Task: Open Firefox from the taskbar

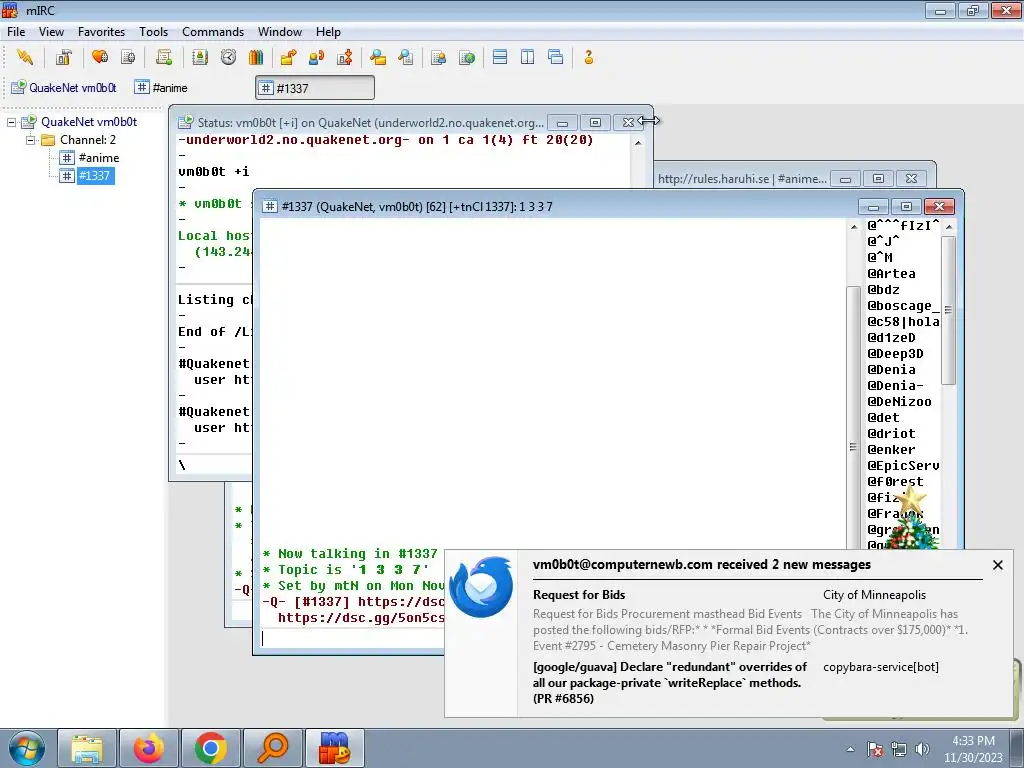Action: click(x=148, y=748)
